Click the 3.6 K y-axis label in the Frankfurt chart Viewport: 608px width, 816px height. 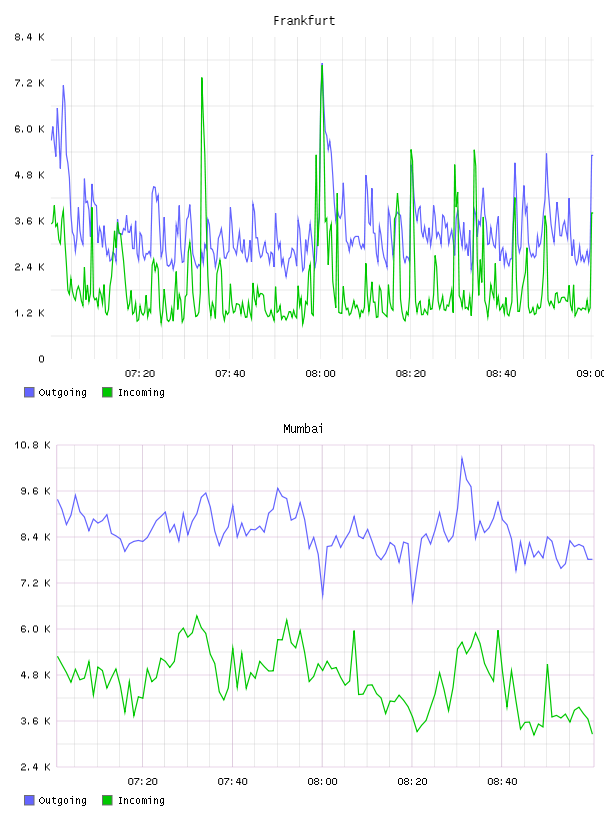[29, 221]
